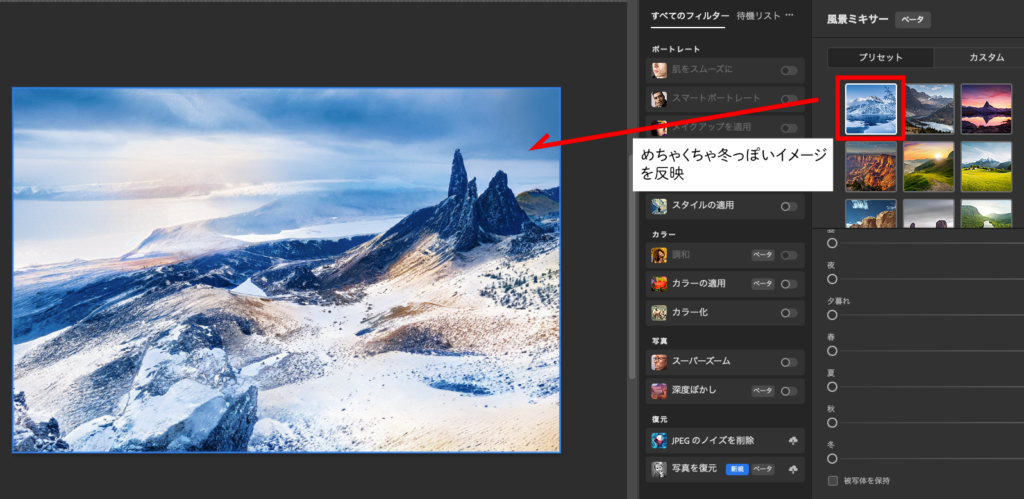Switch on the スタイルの適用 toggle
Image resolution: width=1024 pixels, height=499 pixels.
pos(789,206)
